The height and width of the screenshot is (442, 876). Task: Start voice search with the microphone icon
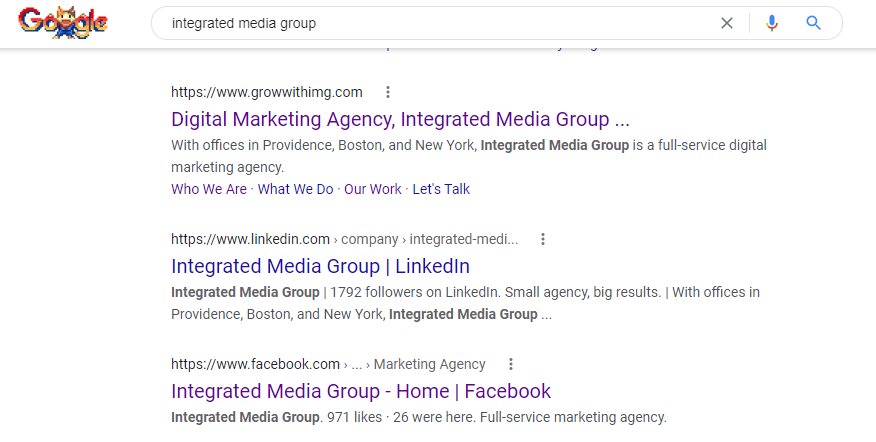[x=772, y=23]
